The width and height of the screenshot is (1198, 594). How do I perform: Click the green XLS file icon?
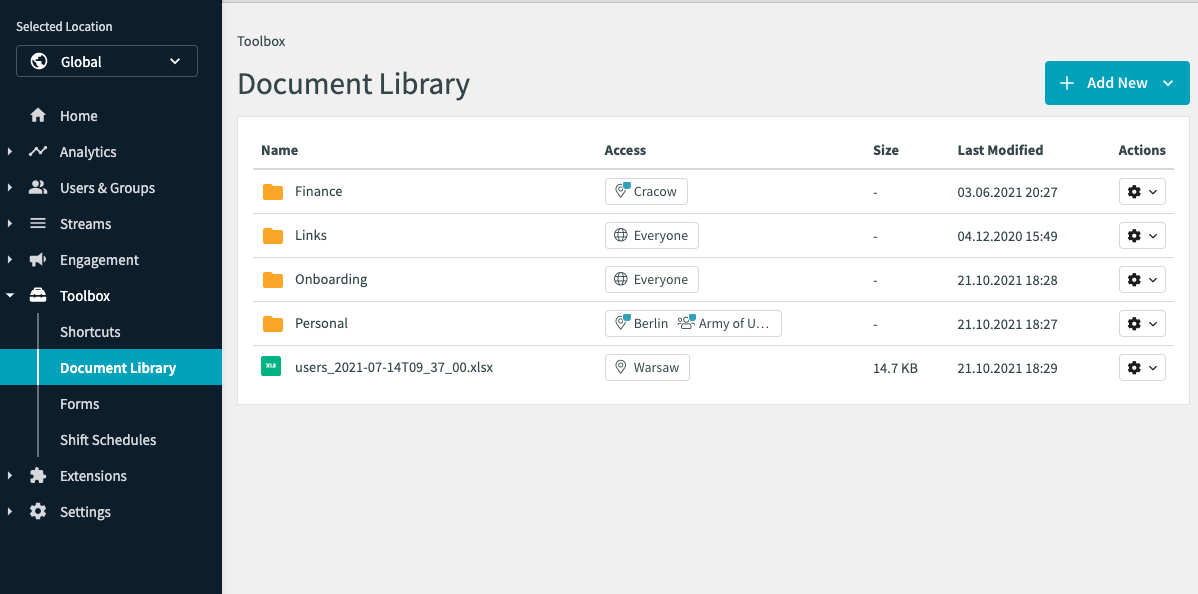[x=270, y=365]
